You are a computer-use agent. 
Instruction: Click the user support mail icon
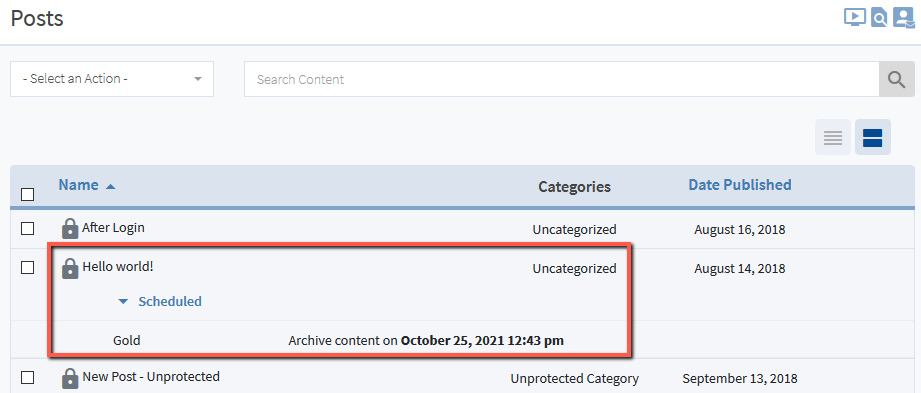pyautogui.click(x=903, y=18)
